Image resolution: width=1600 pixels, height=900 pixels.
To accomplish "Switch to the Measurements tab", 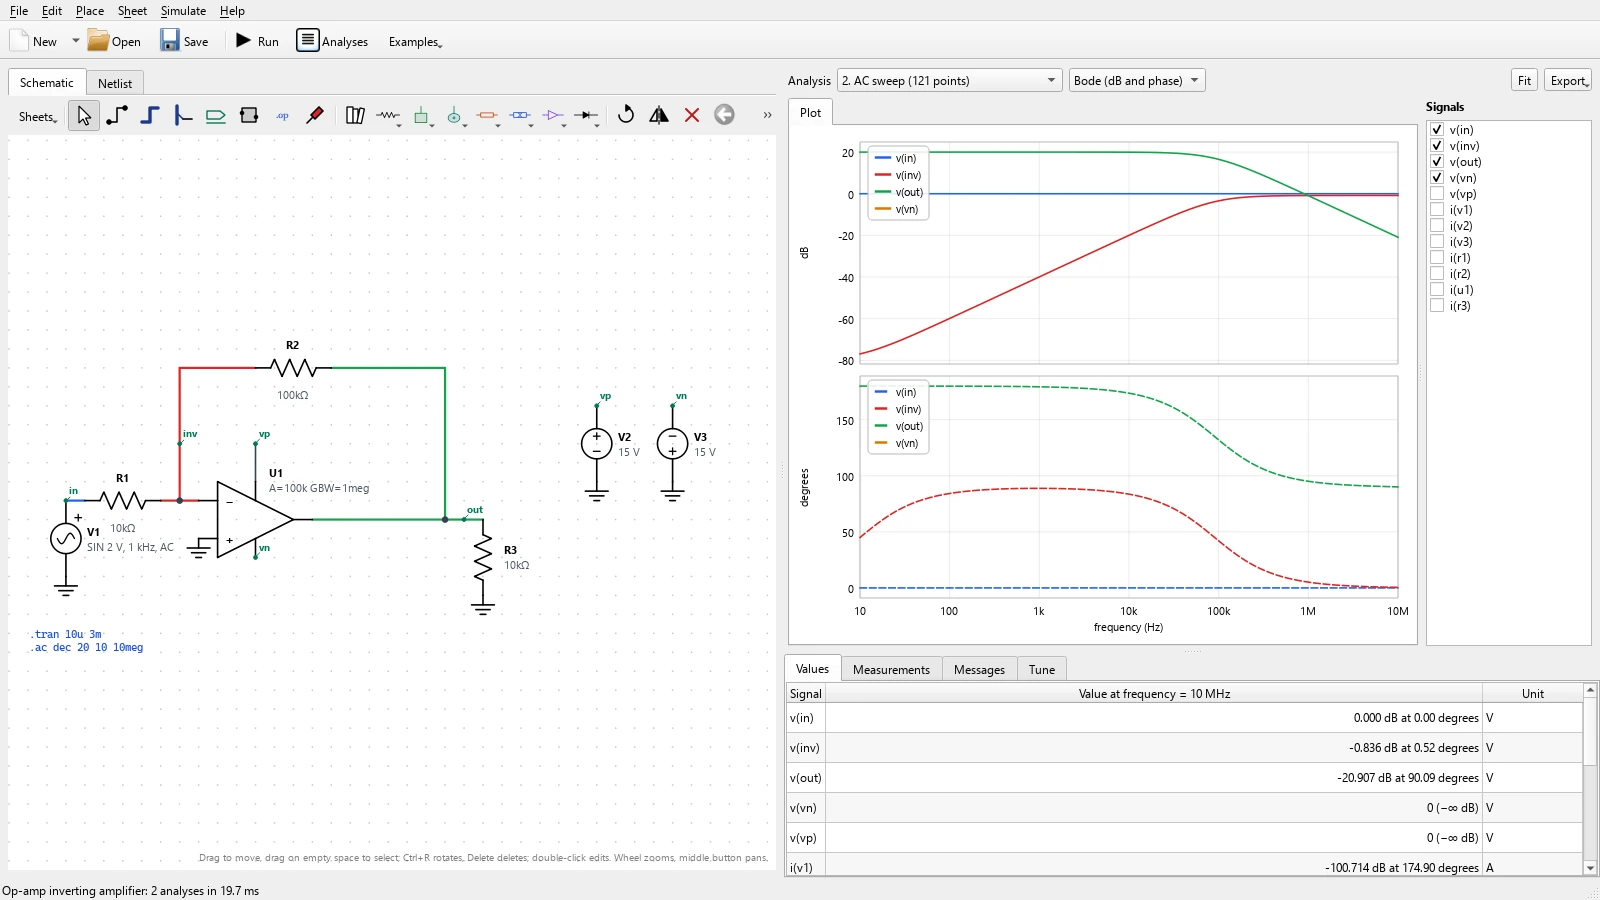I will coord(891,670).
